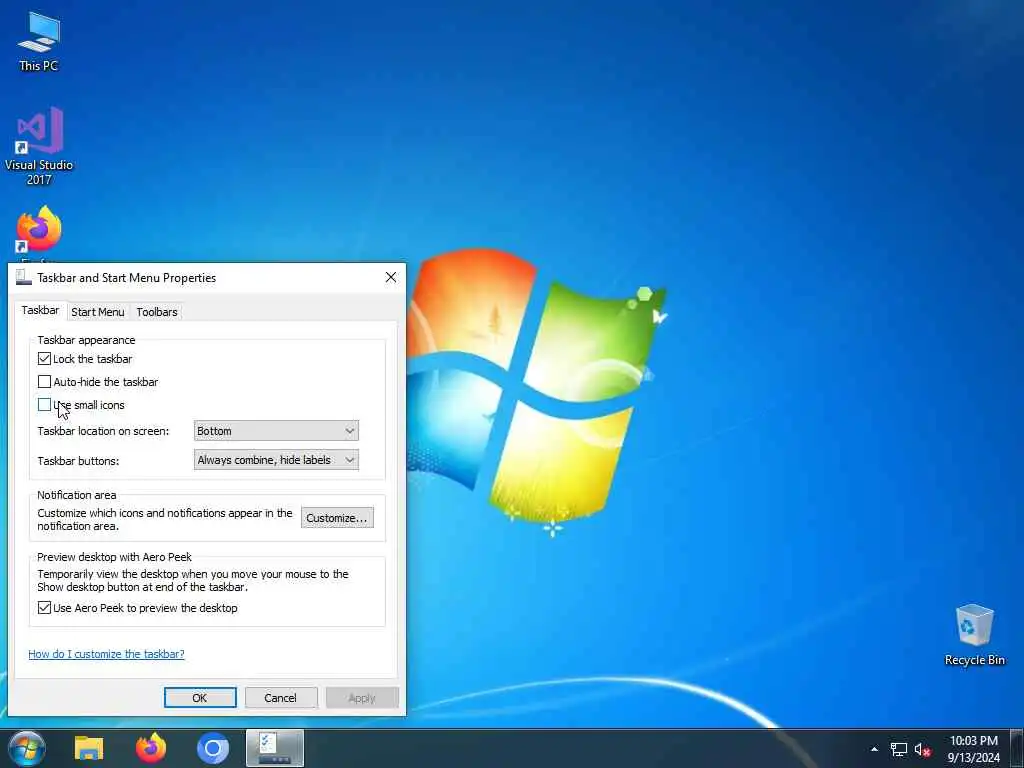Image resolution: width=1024 pixels, height=768 pixels.
Task: Click the Customize... button
Action: (337, 518)
